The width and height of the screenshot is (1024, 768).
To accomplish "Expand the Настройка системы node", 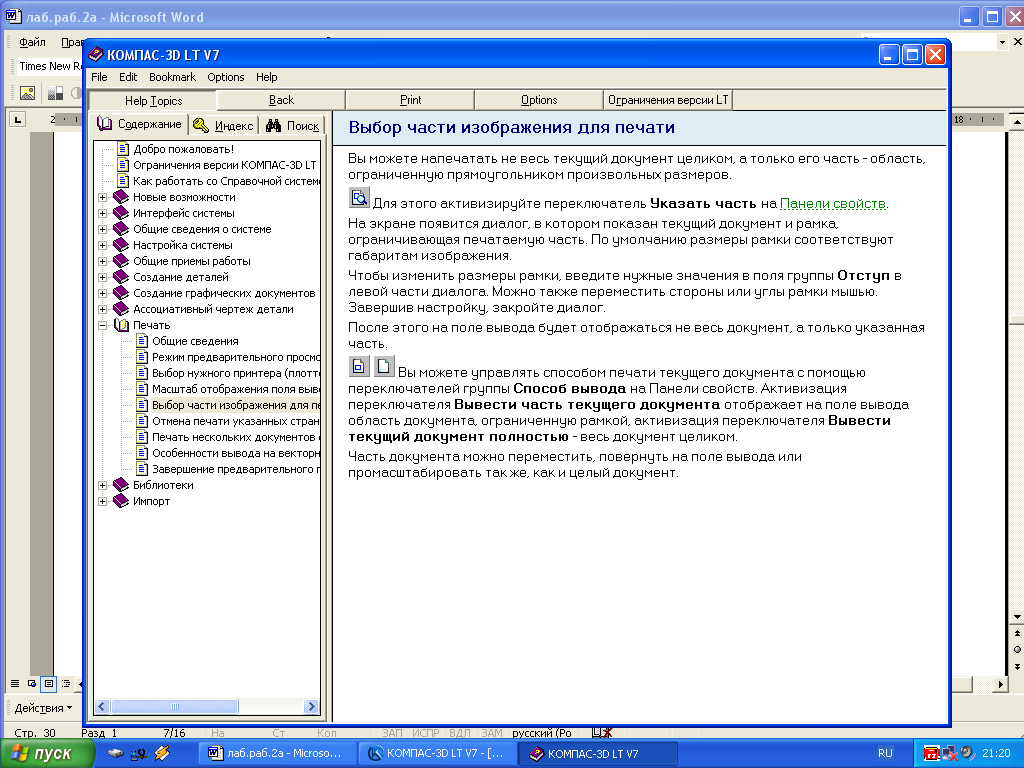I will click(x=103, y=245).
